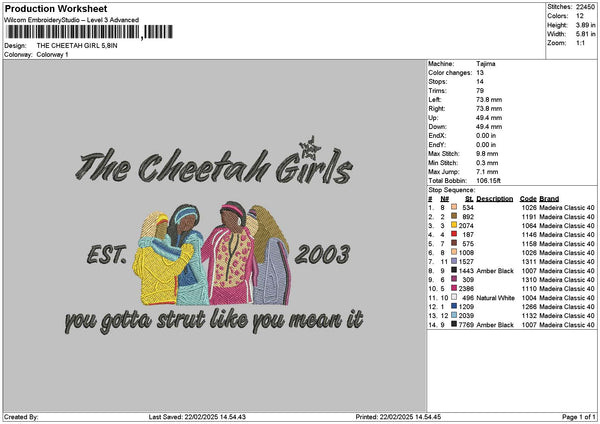Click the Printed timestamp in footer
The image size is (600, 424).
(x=398, y=417)
